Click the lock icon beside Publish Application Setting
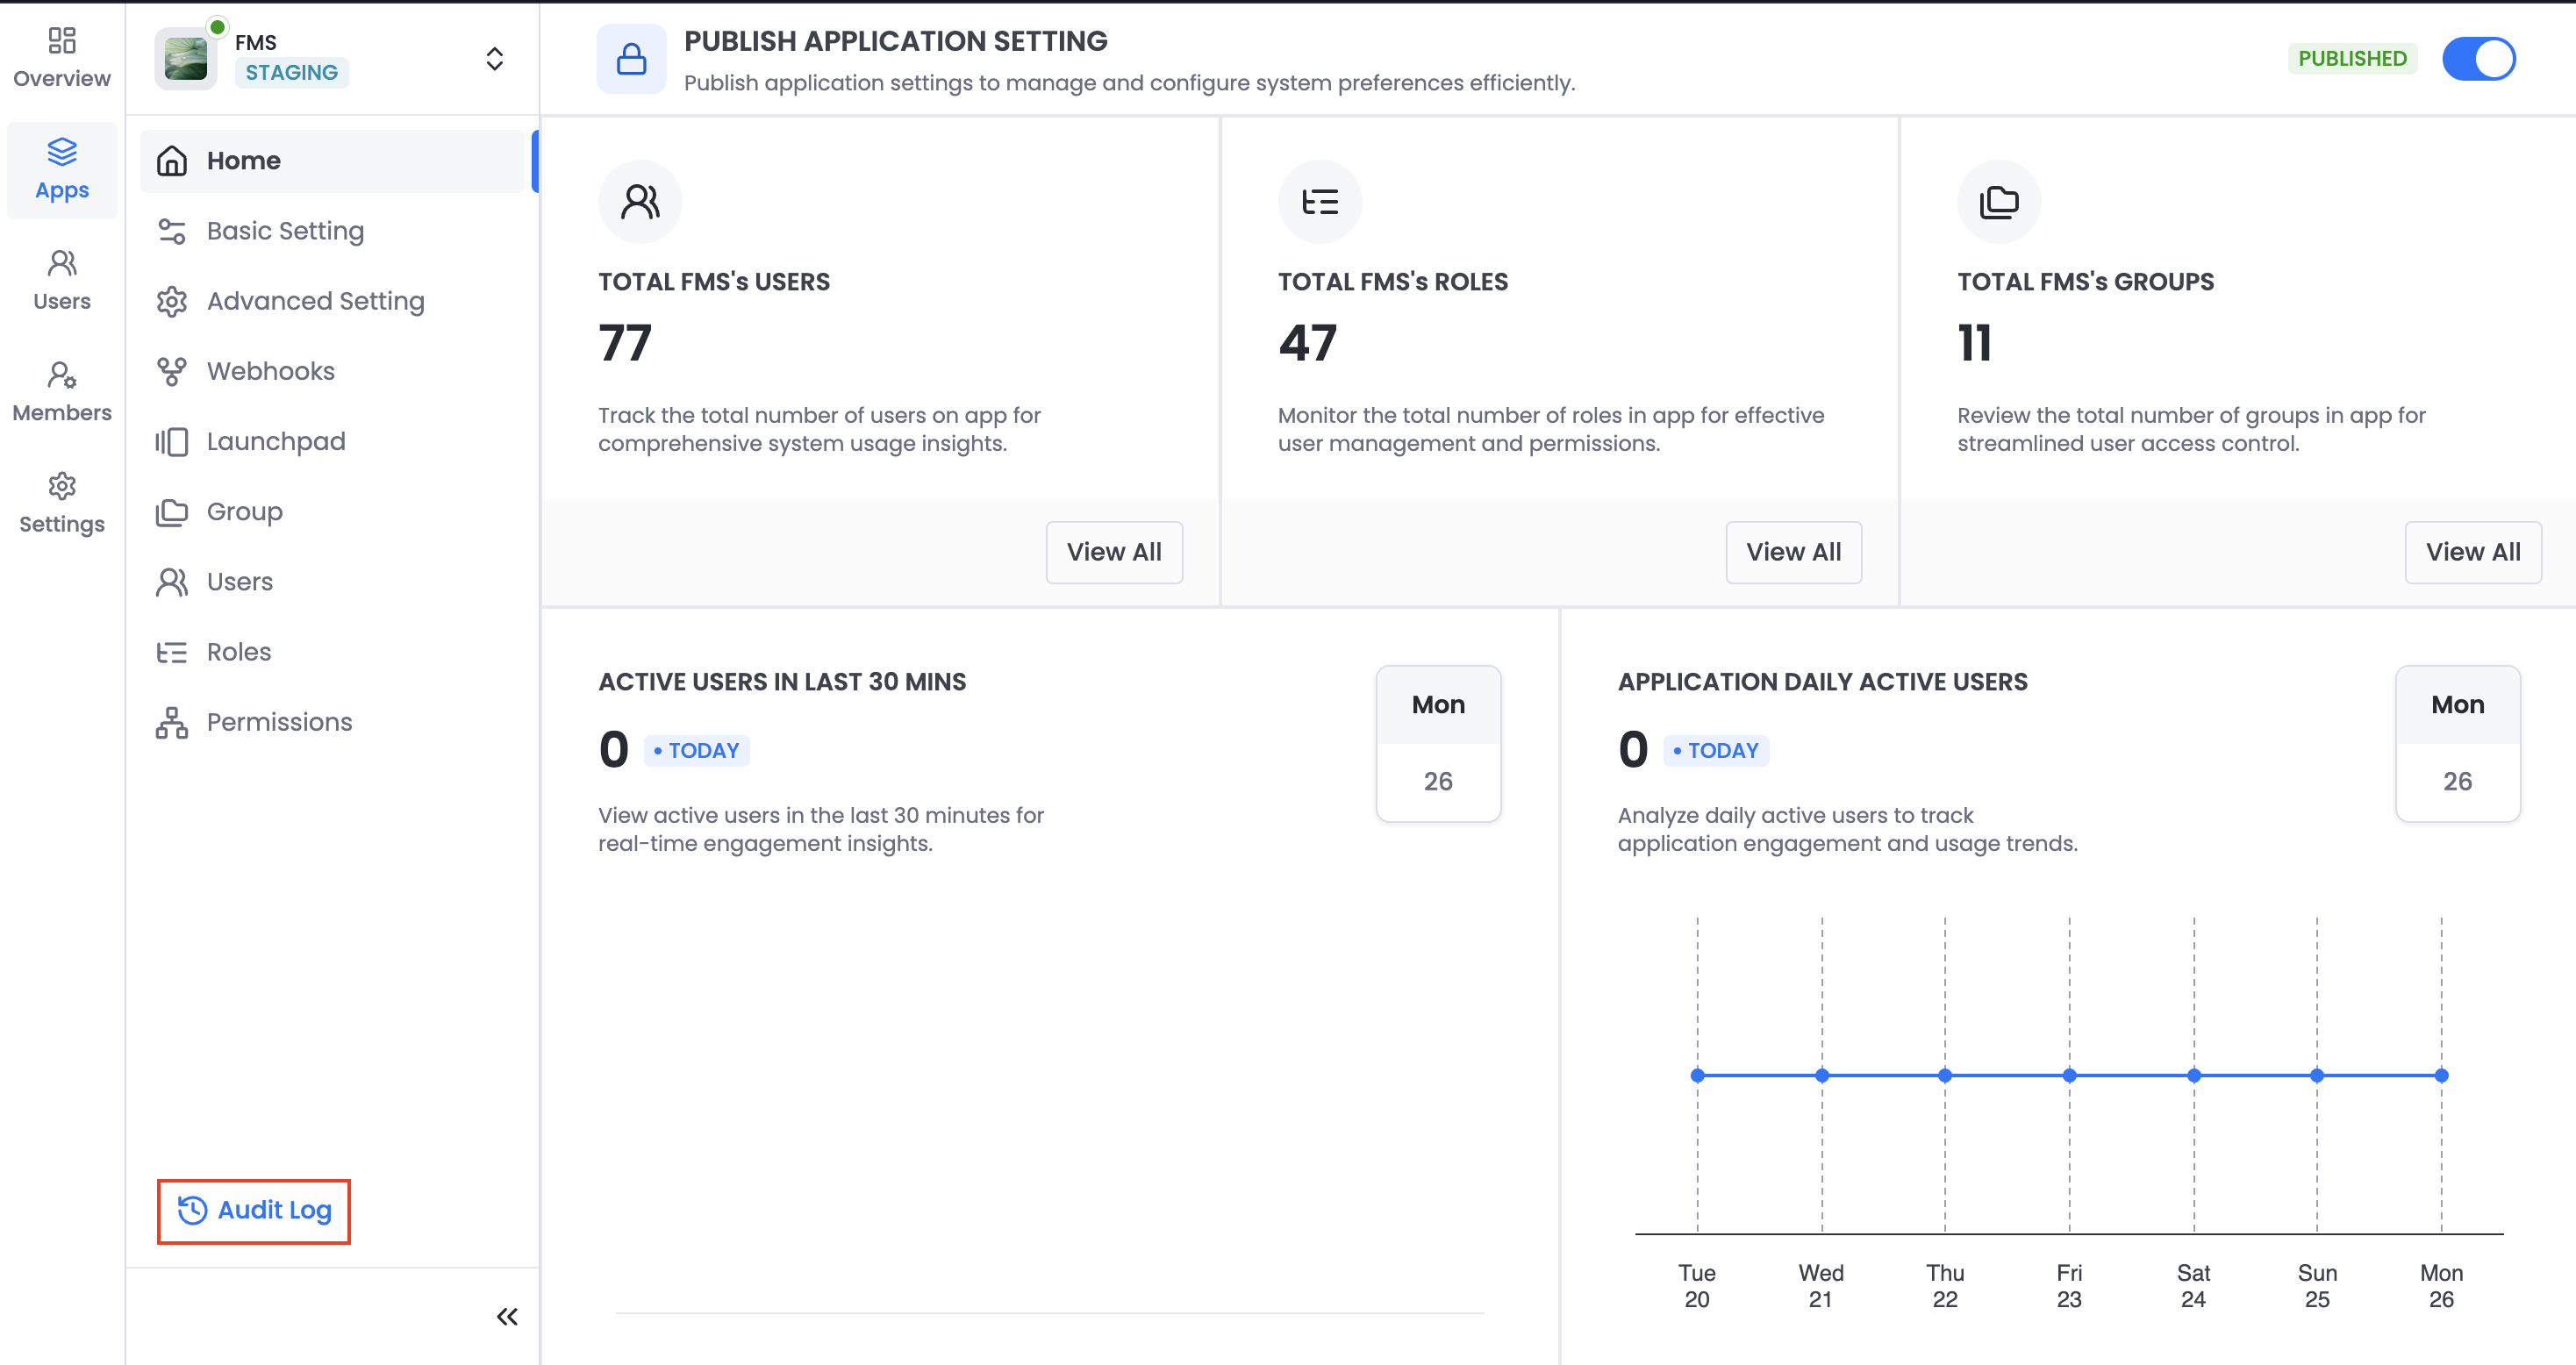The image size is (2576, 1365). tap(631, 59)
